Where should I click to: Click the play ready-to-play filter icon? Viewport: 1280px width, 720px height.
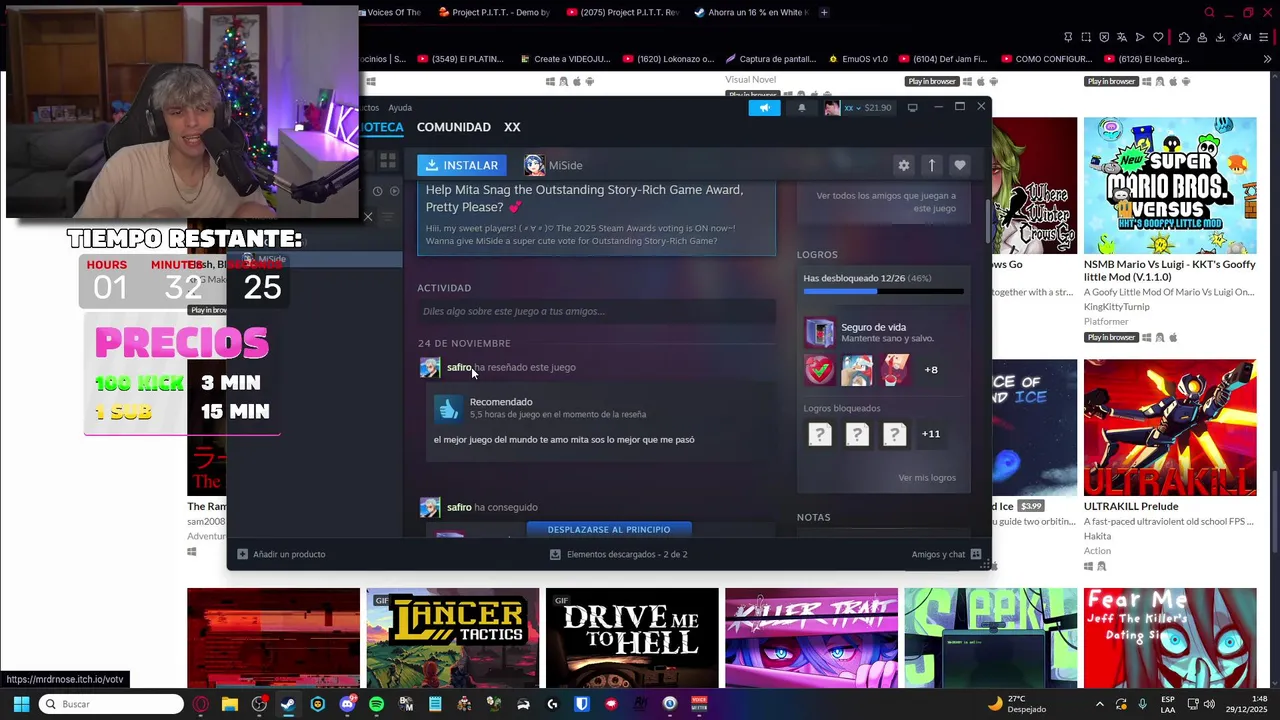(x=395, y=191)
